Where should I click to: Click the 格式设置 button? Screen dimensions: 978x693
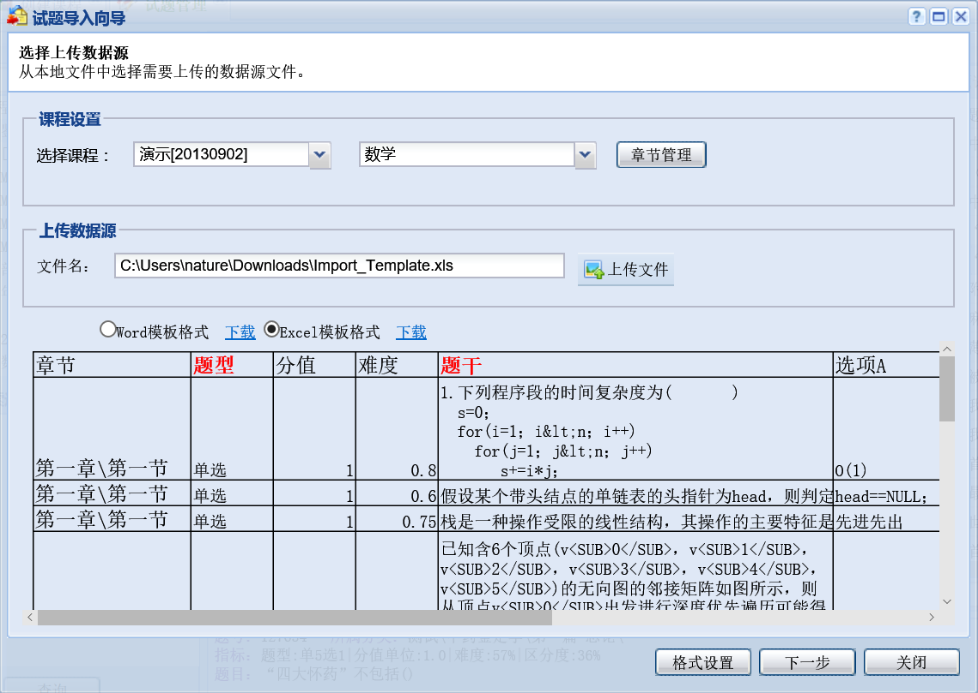(703, 662)
